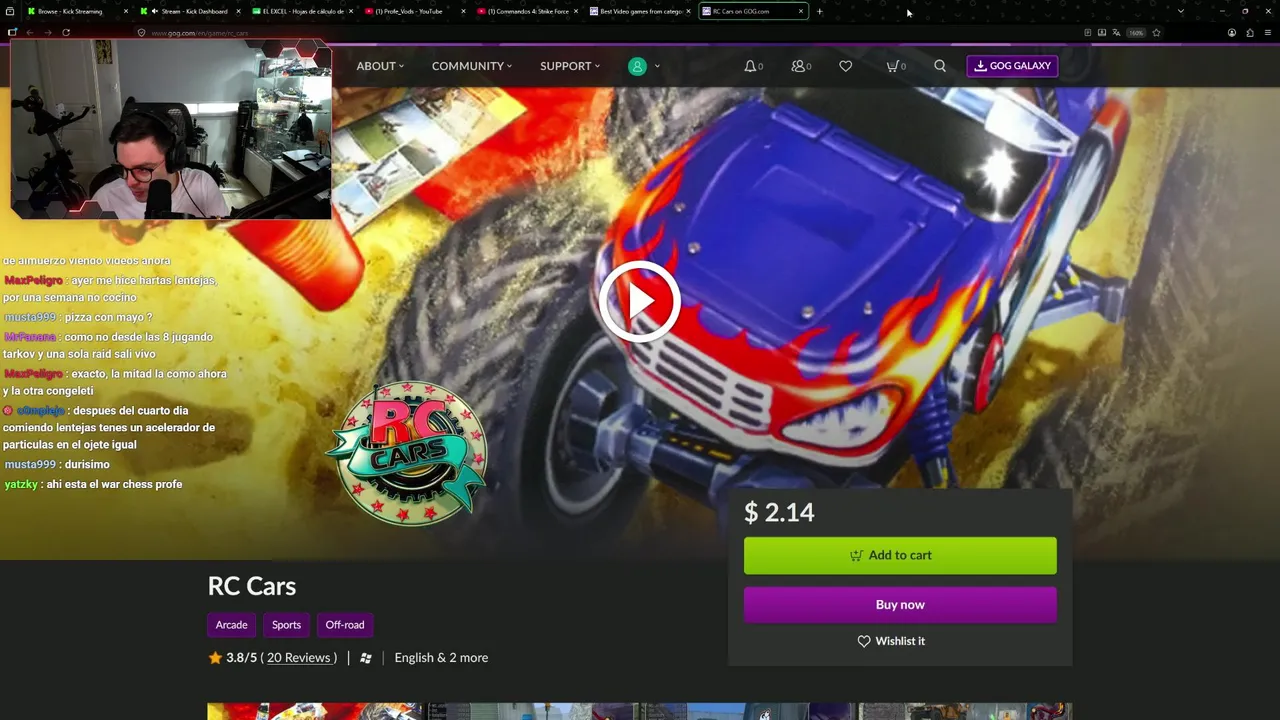Wishlist RC Cars
The image size is (1280, 720).
click(891, 641)
